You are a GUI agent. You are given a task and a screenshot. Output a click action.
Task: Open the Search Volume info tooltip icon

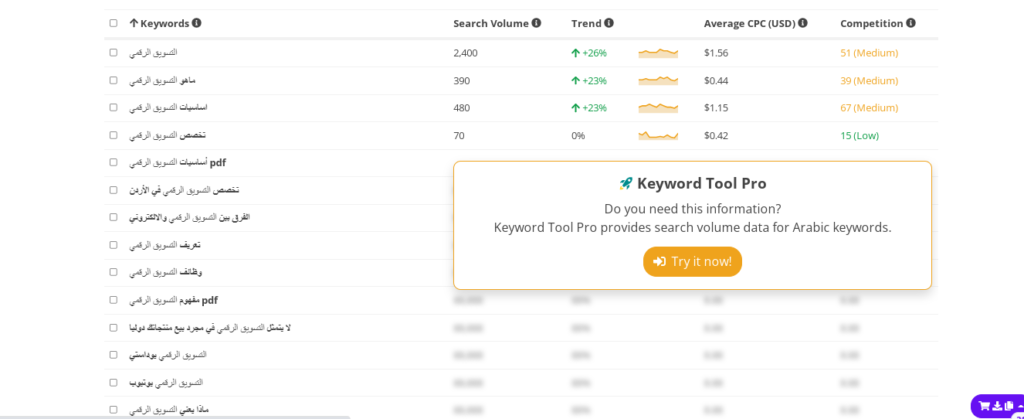536,23
